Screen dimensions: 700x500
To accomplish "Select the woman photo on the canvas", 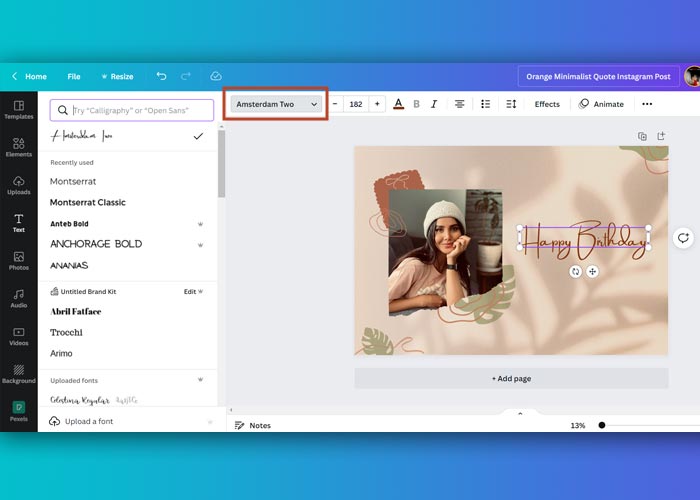I will (x=446, y=253).
